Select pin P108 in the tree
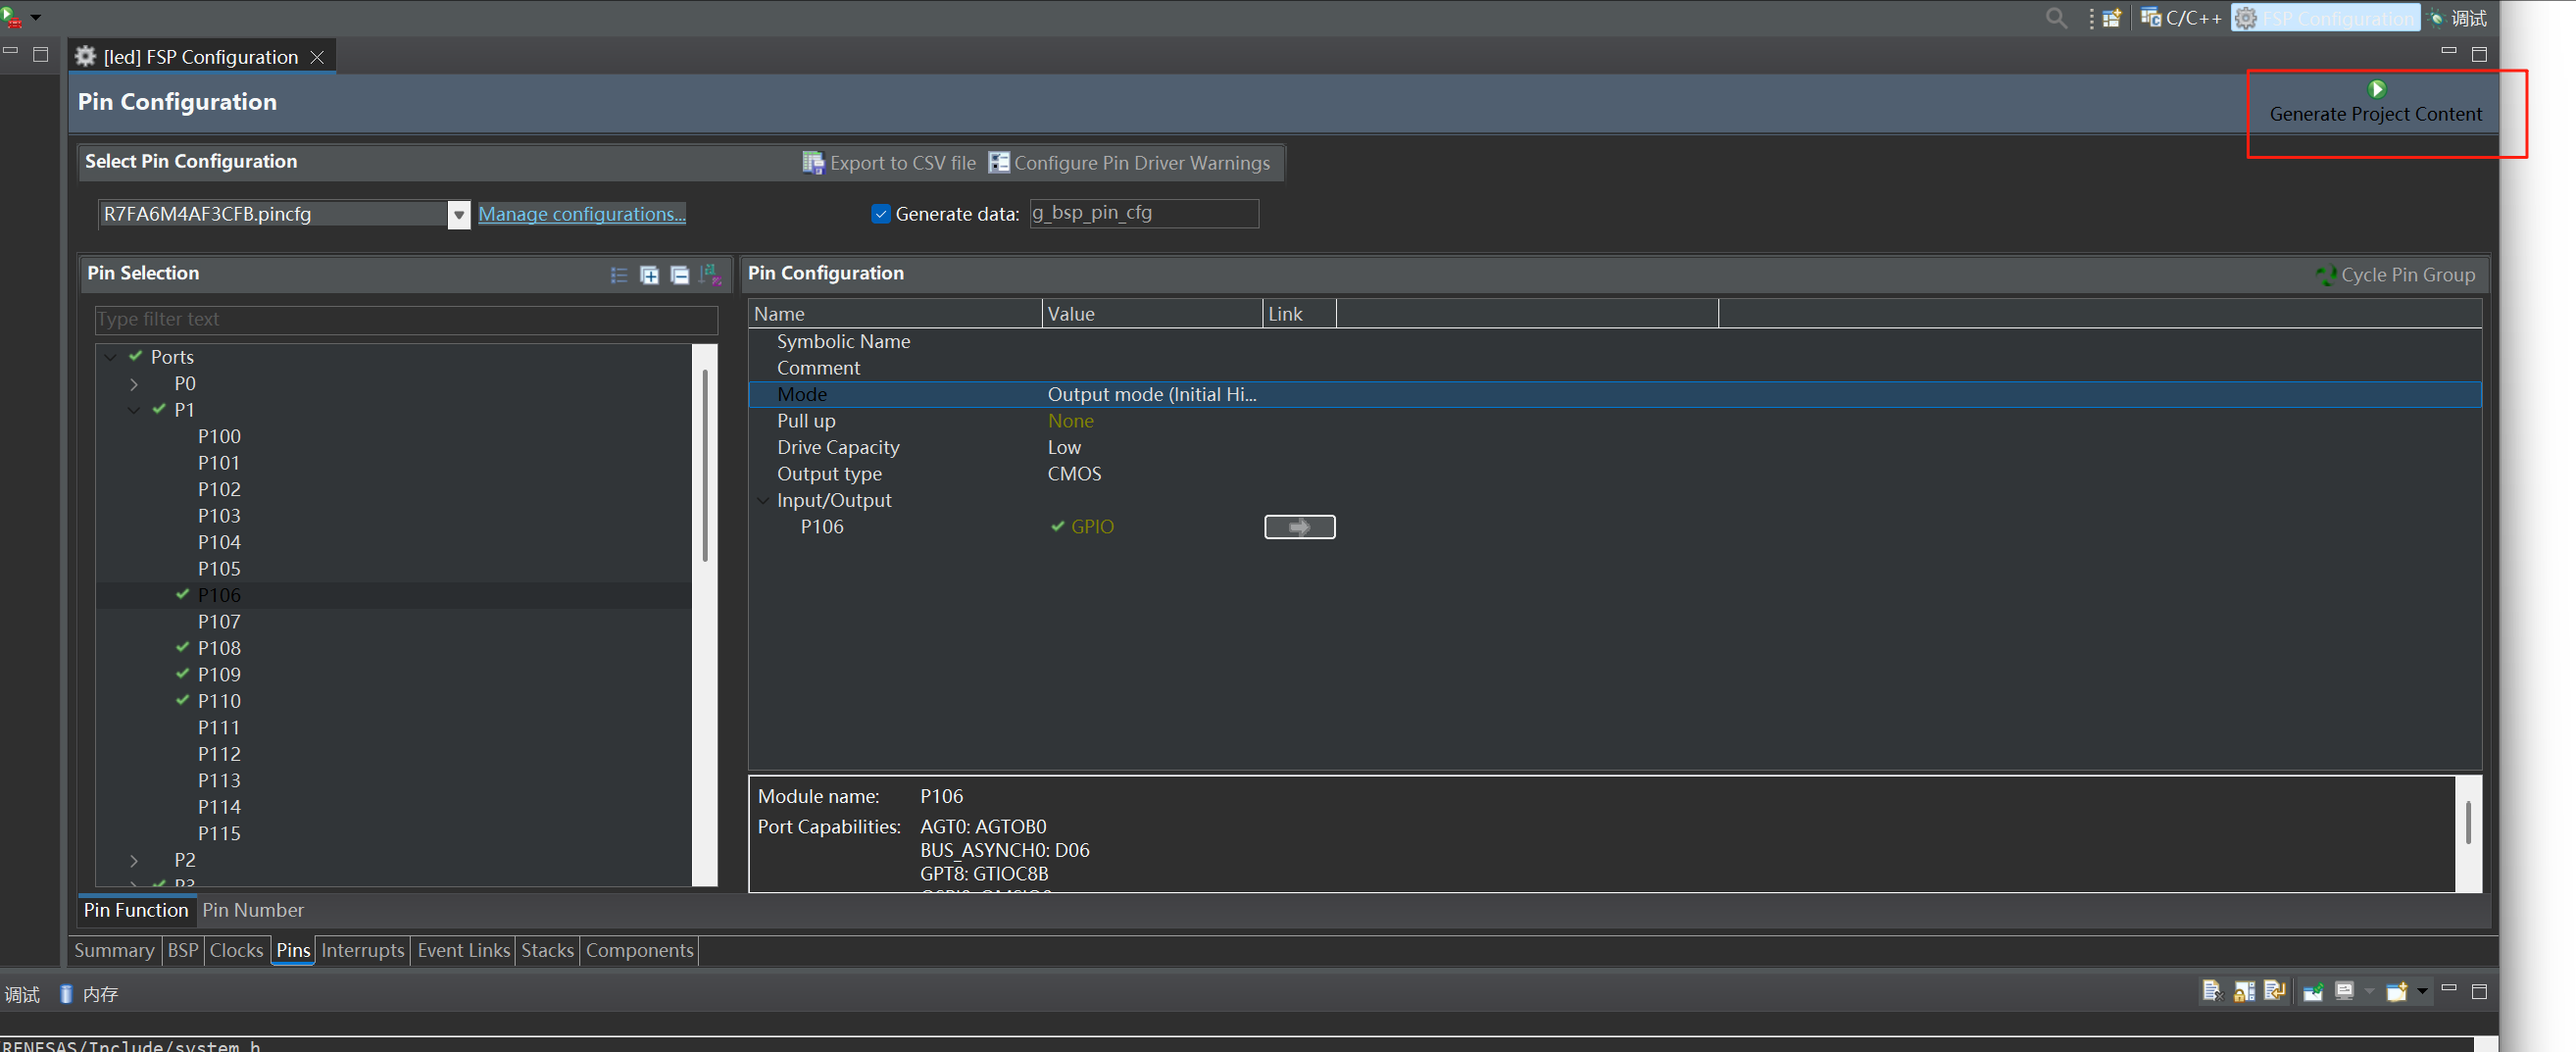The width and height of the screenshot is (2576, 1052). pos(219,648)
